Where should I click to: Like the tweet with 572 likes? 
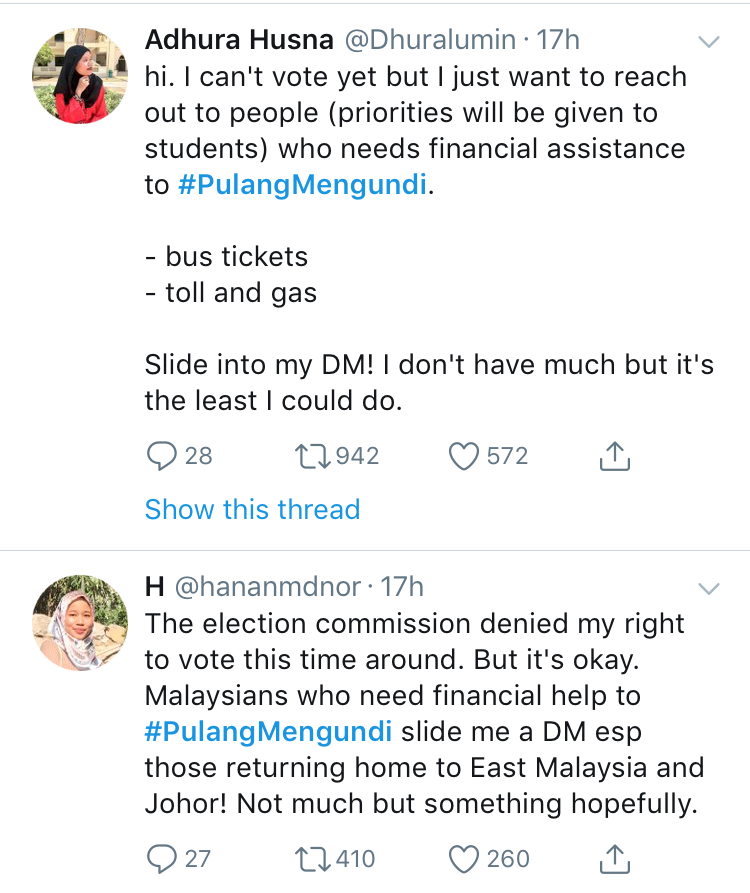(464, 457)
